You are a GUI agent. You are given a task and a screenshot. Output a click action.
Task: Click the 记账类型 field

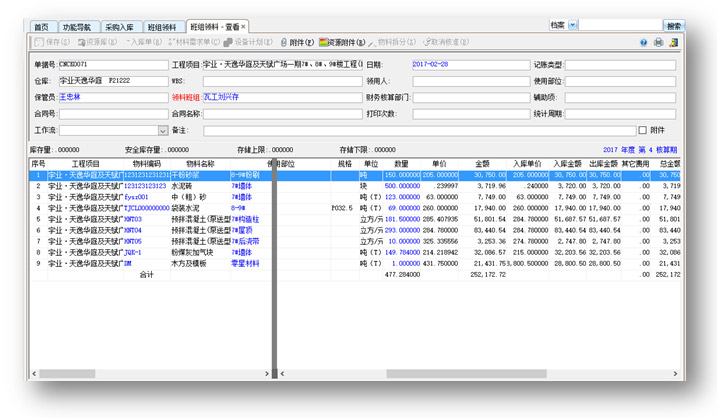pyautogui.click(x=621, y=65)
